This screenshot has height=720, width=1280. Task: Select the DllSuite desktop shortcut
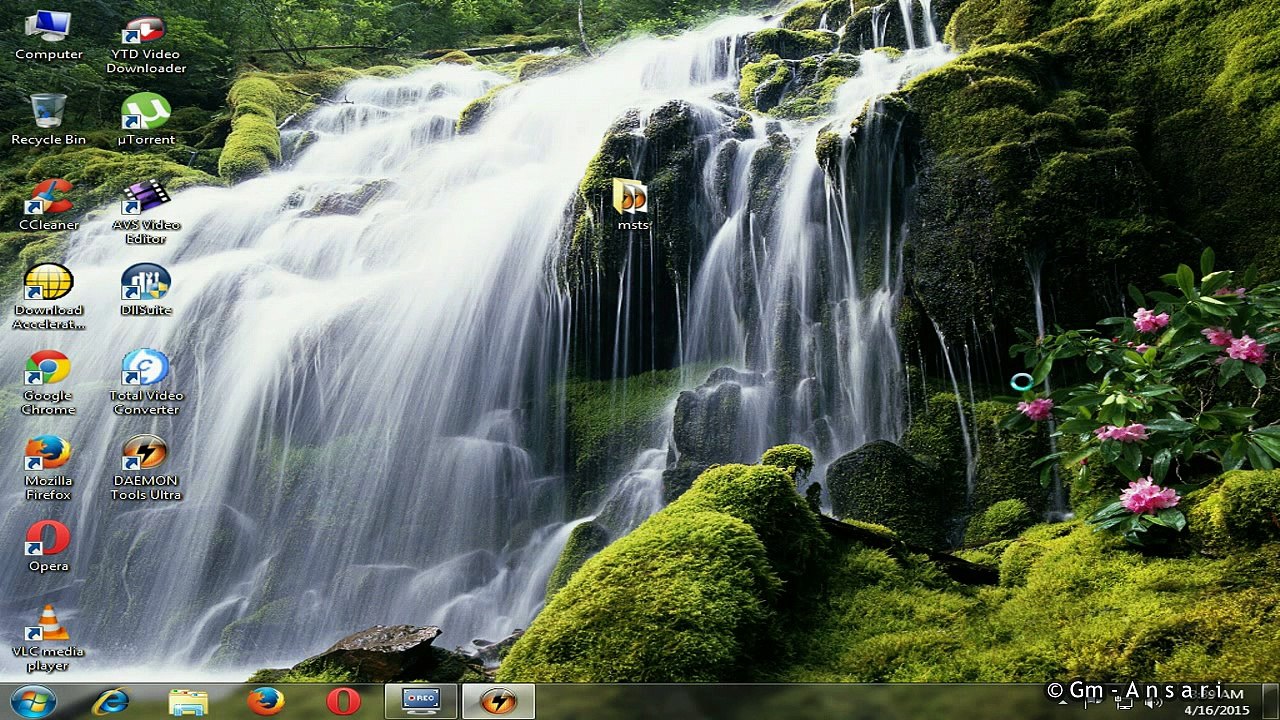[146, 290]
